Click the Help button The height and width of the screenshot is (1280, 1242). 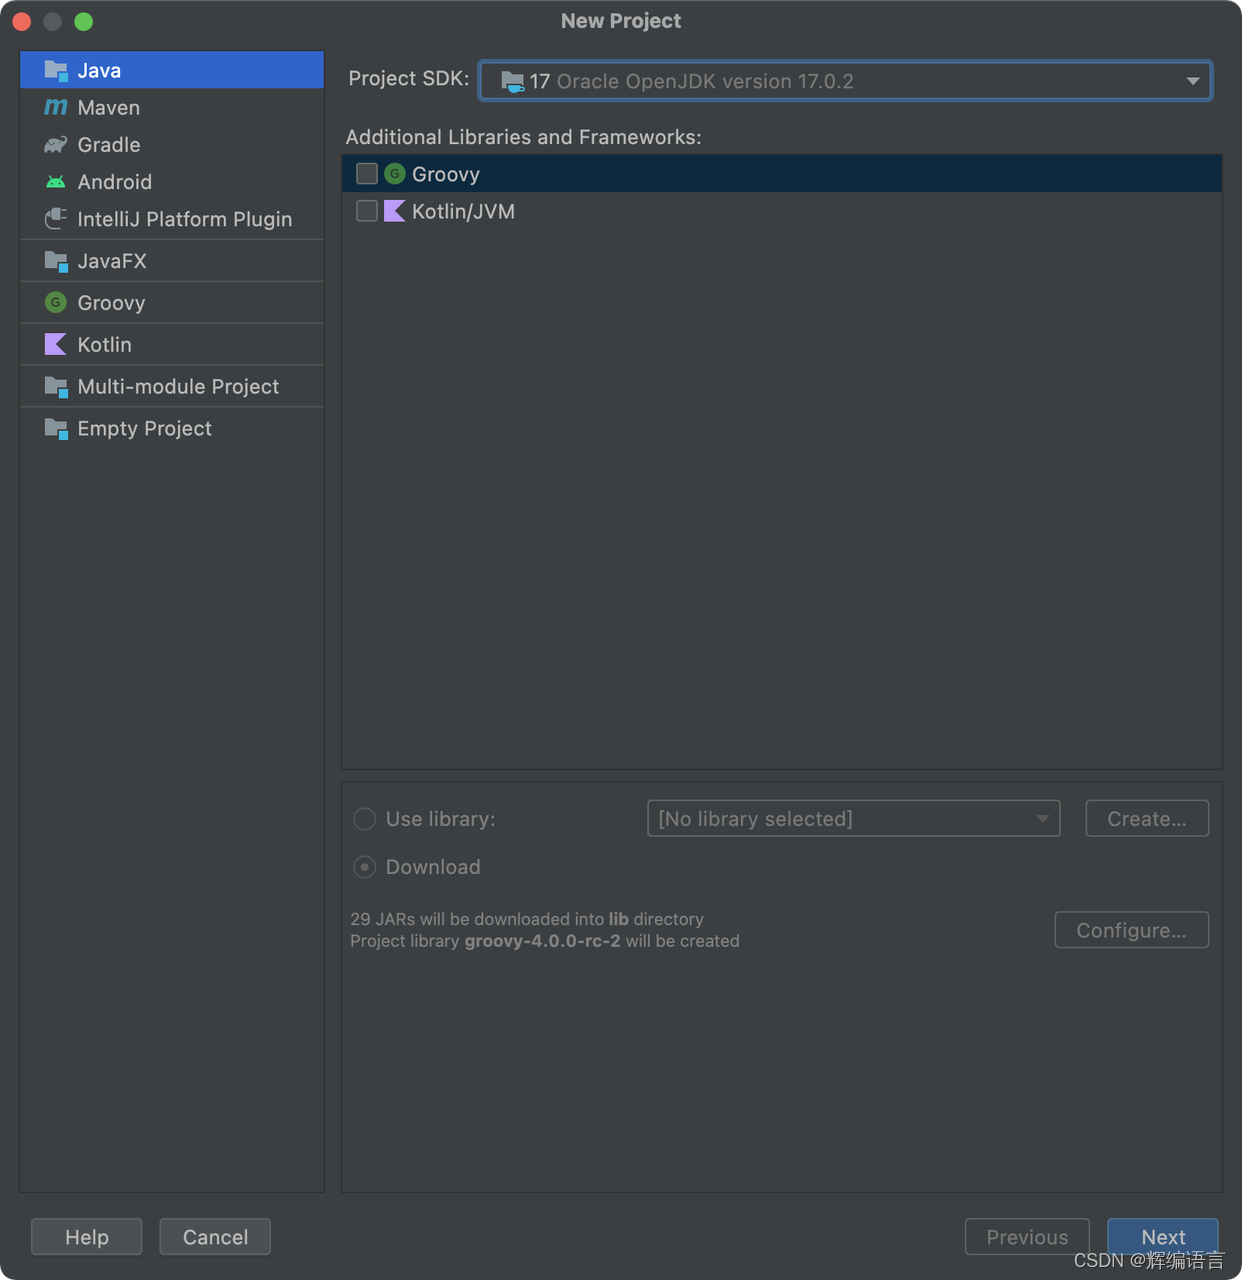point(87,1237)
